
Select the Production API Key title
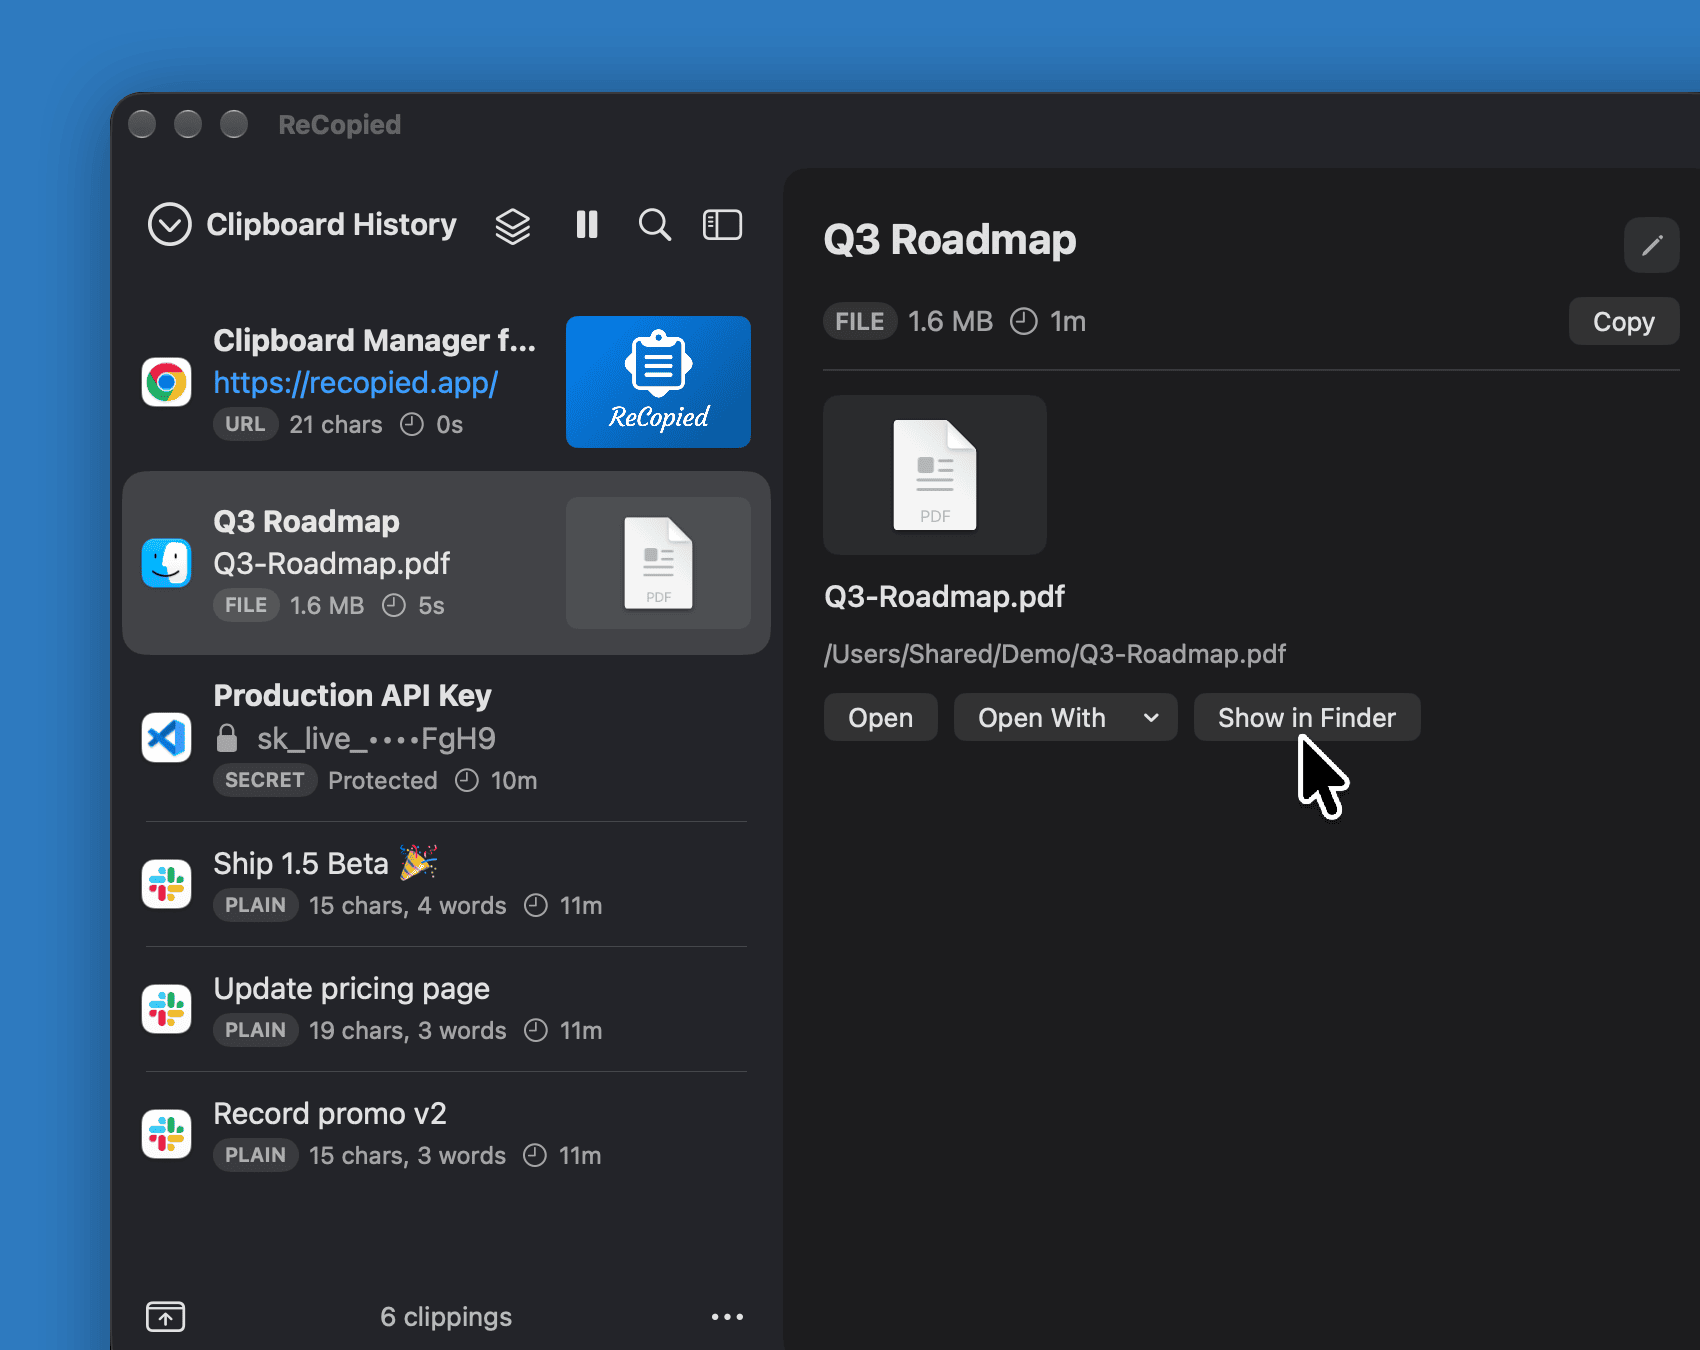tap(352, 695)
